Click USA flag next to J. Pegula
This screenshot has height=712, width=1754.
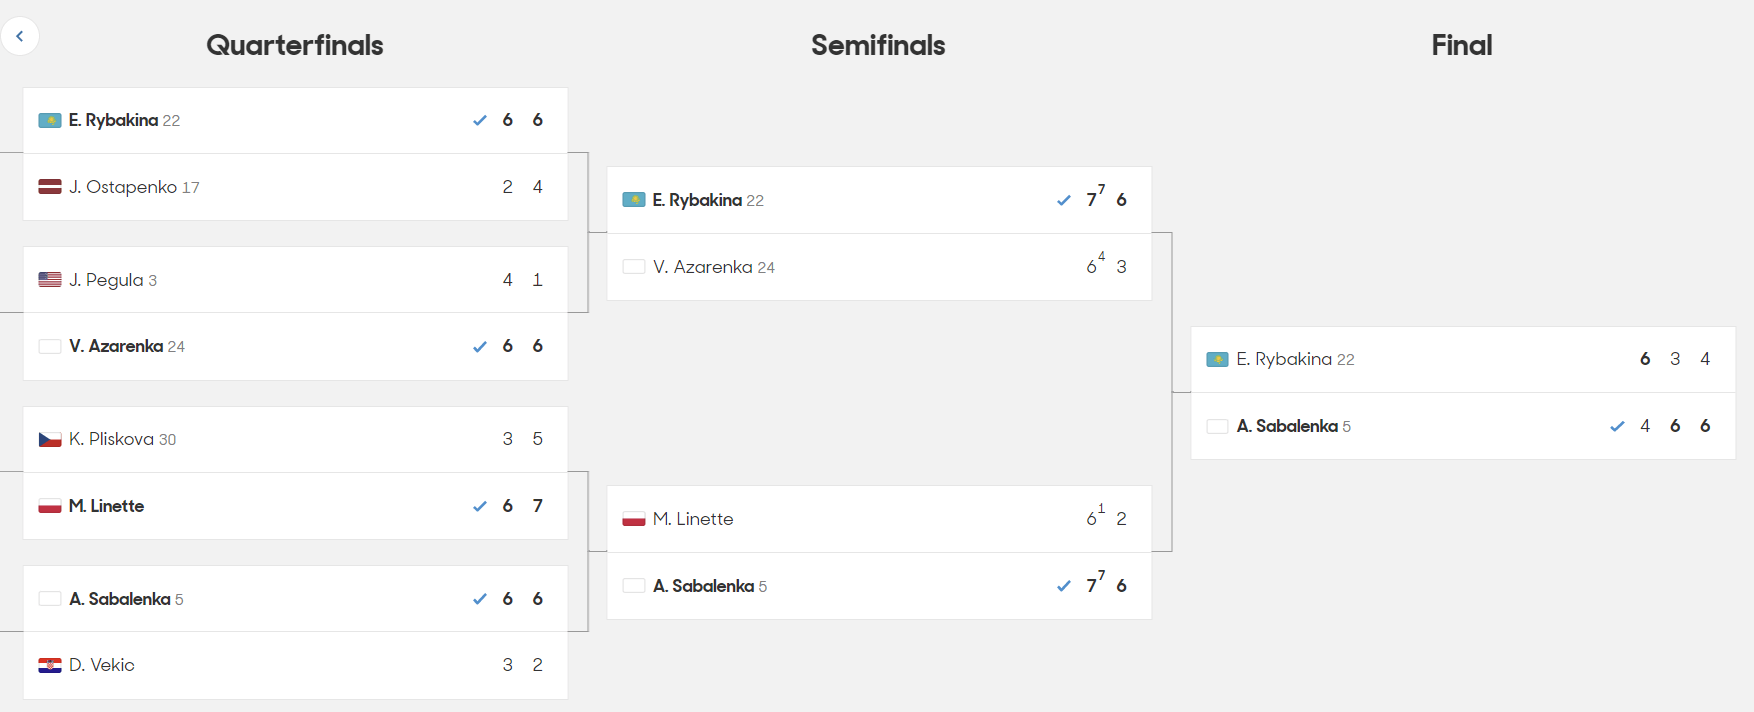50,280
